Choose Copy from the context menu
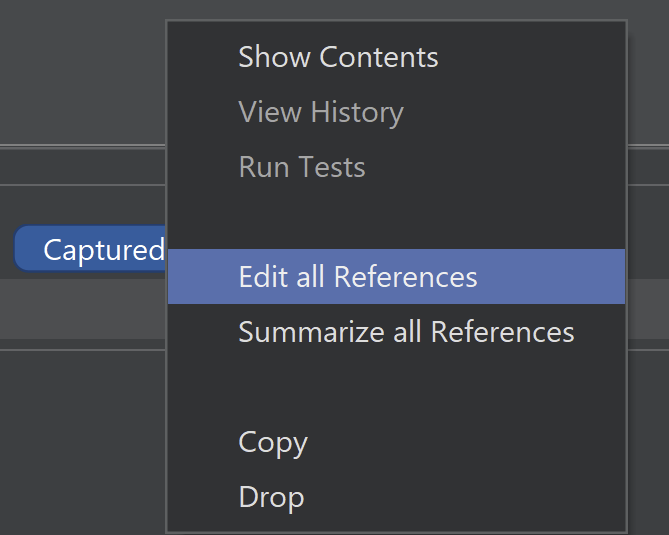 (272, 442)
